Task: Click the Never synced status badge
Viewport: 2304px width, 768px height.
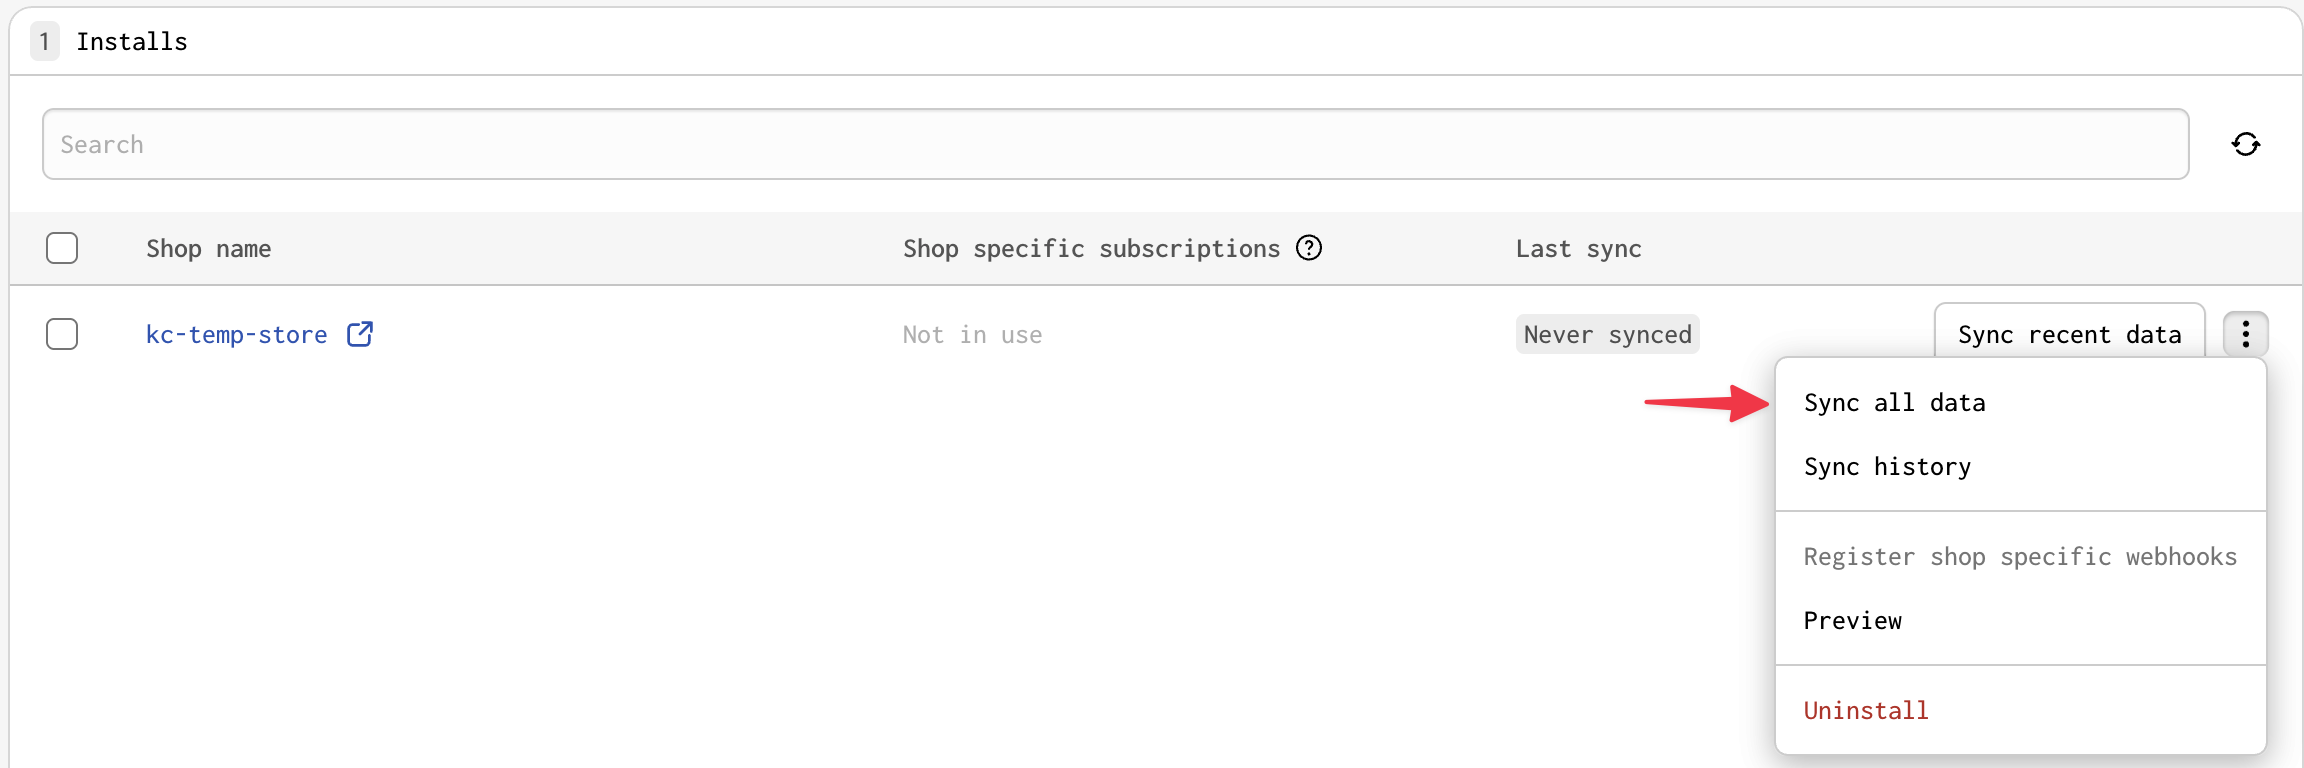Action: 1606,334
